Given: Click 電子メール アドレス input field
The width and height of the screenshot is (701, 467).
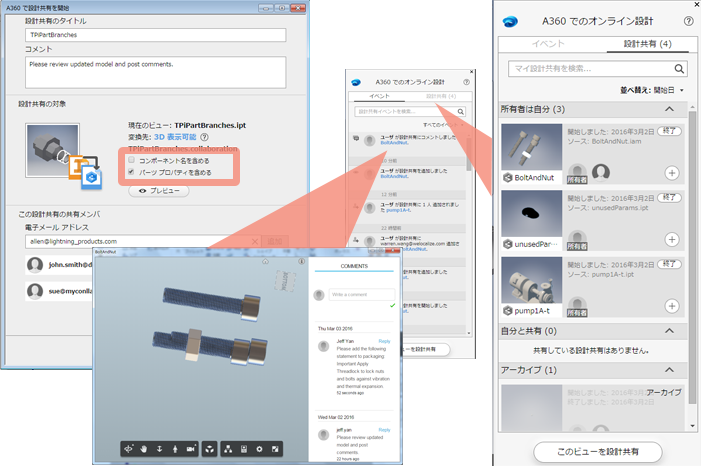Looking at the screenshot, I should [x=142, y=241].
